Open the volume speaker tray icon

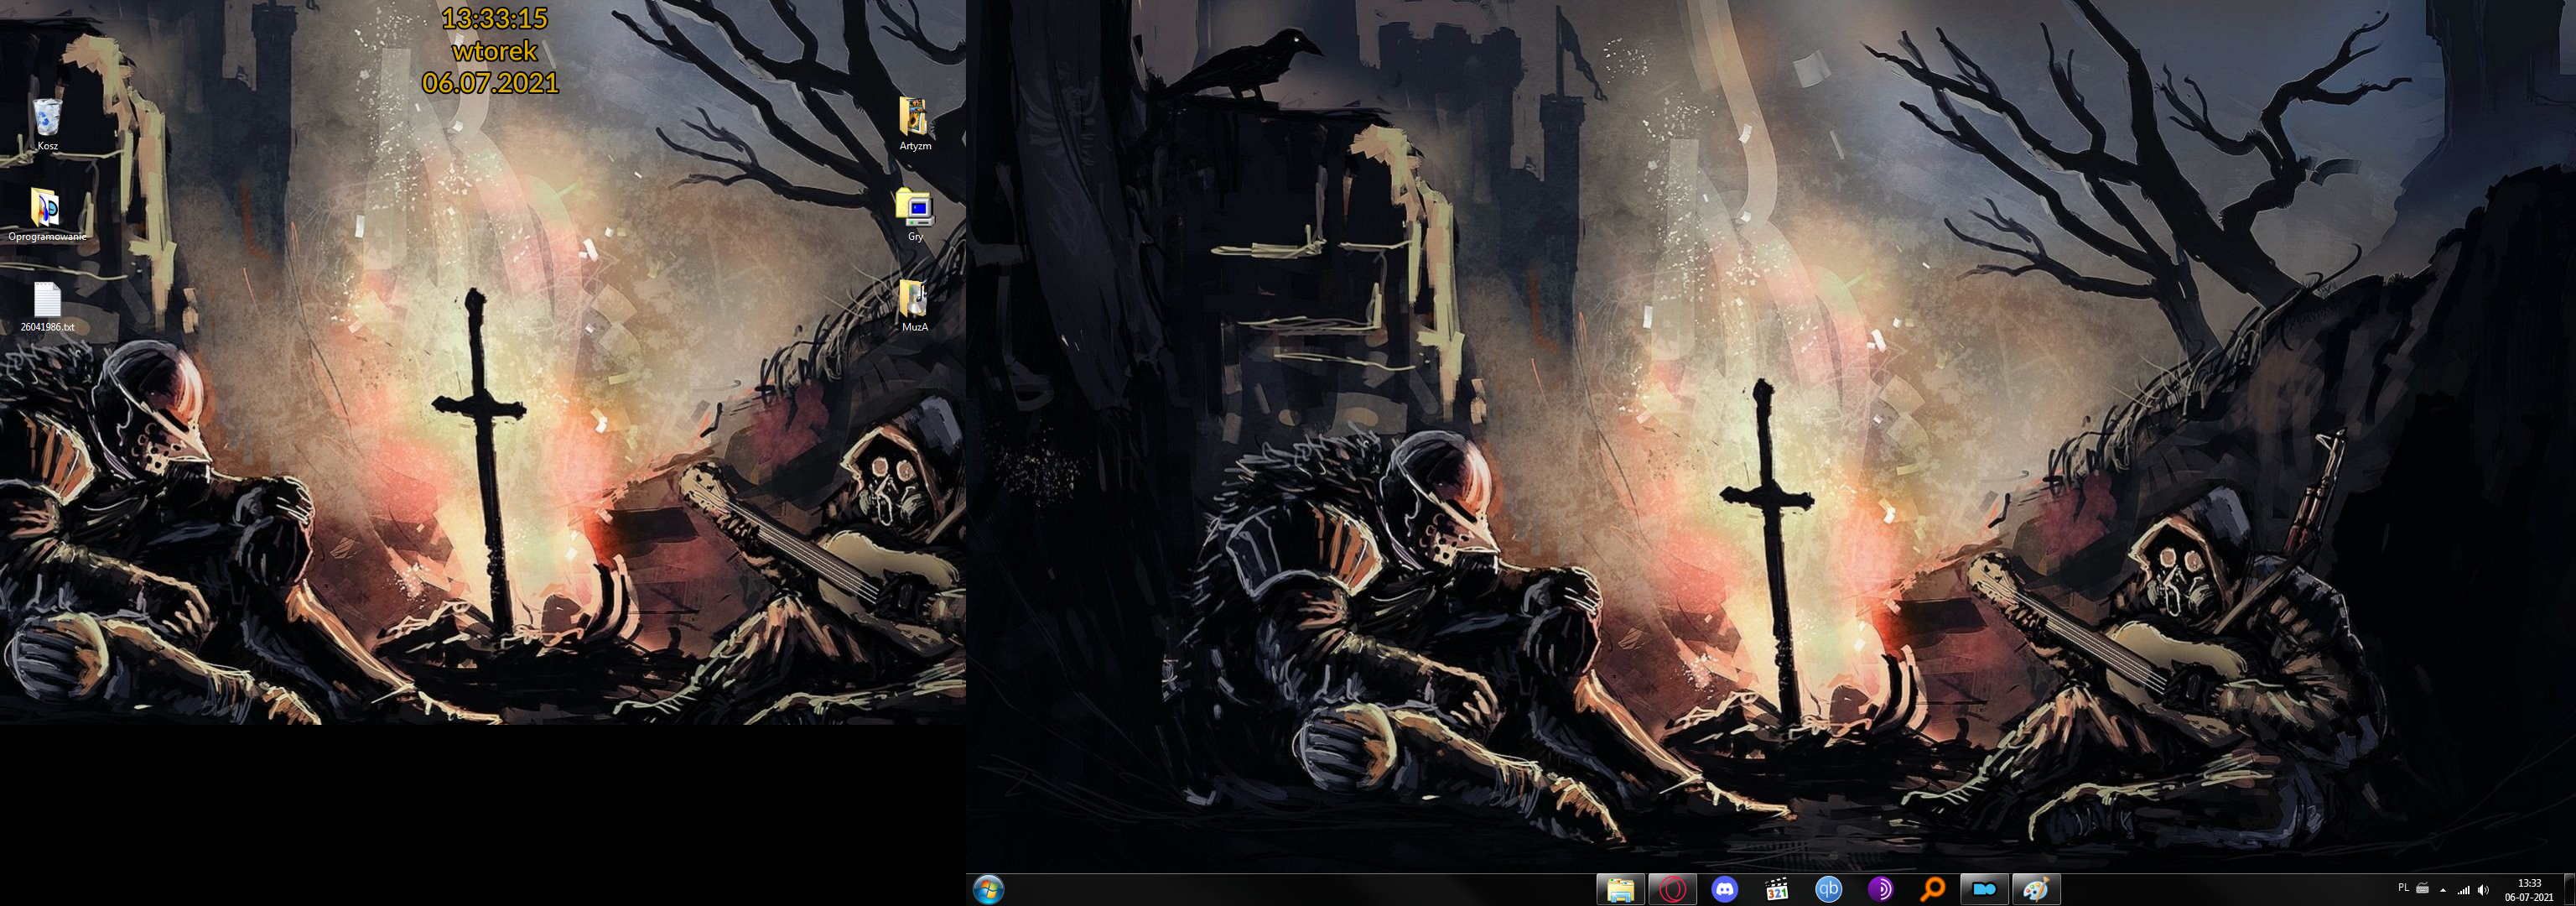tap(2483, 890)
